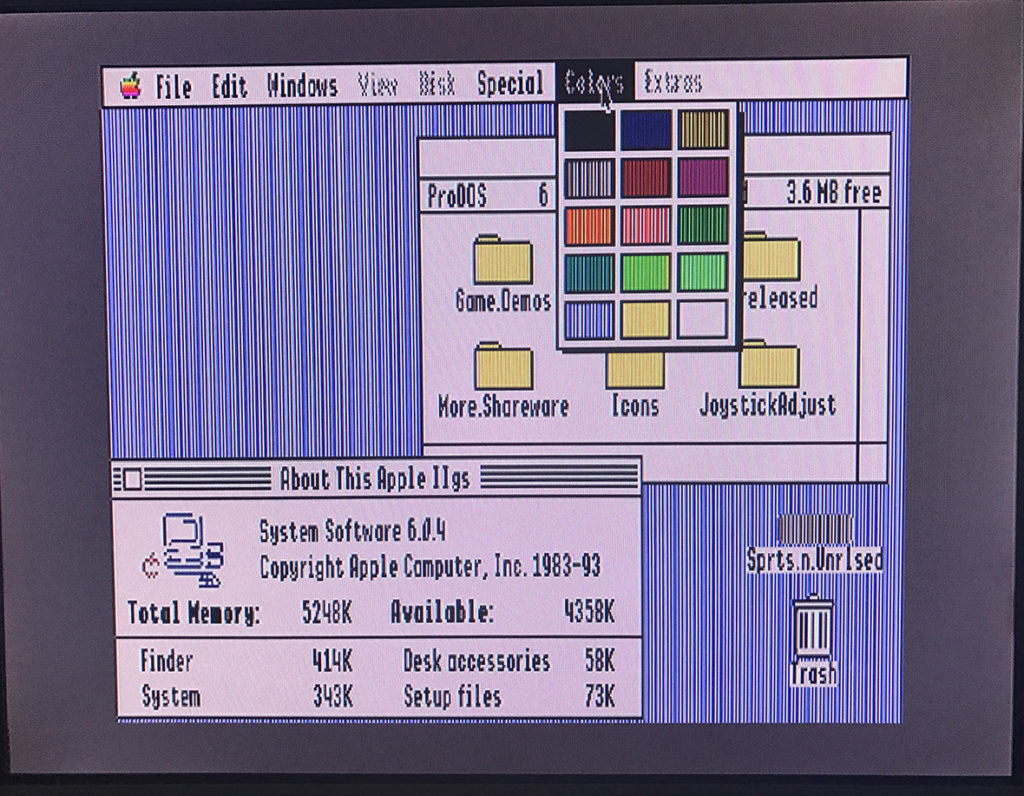The image size is (1024, 796).
Task: Open the File menu
Action: [x=173, y=87]
